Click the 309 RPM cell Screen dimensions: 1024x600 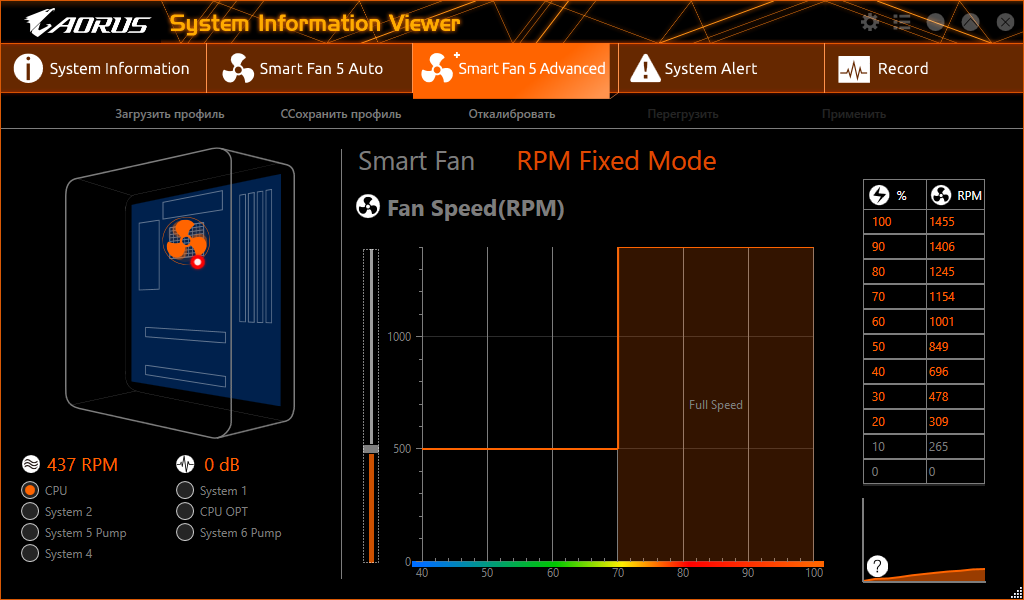tap(955, 422)
